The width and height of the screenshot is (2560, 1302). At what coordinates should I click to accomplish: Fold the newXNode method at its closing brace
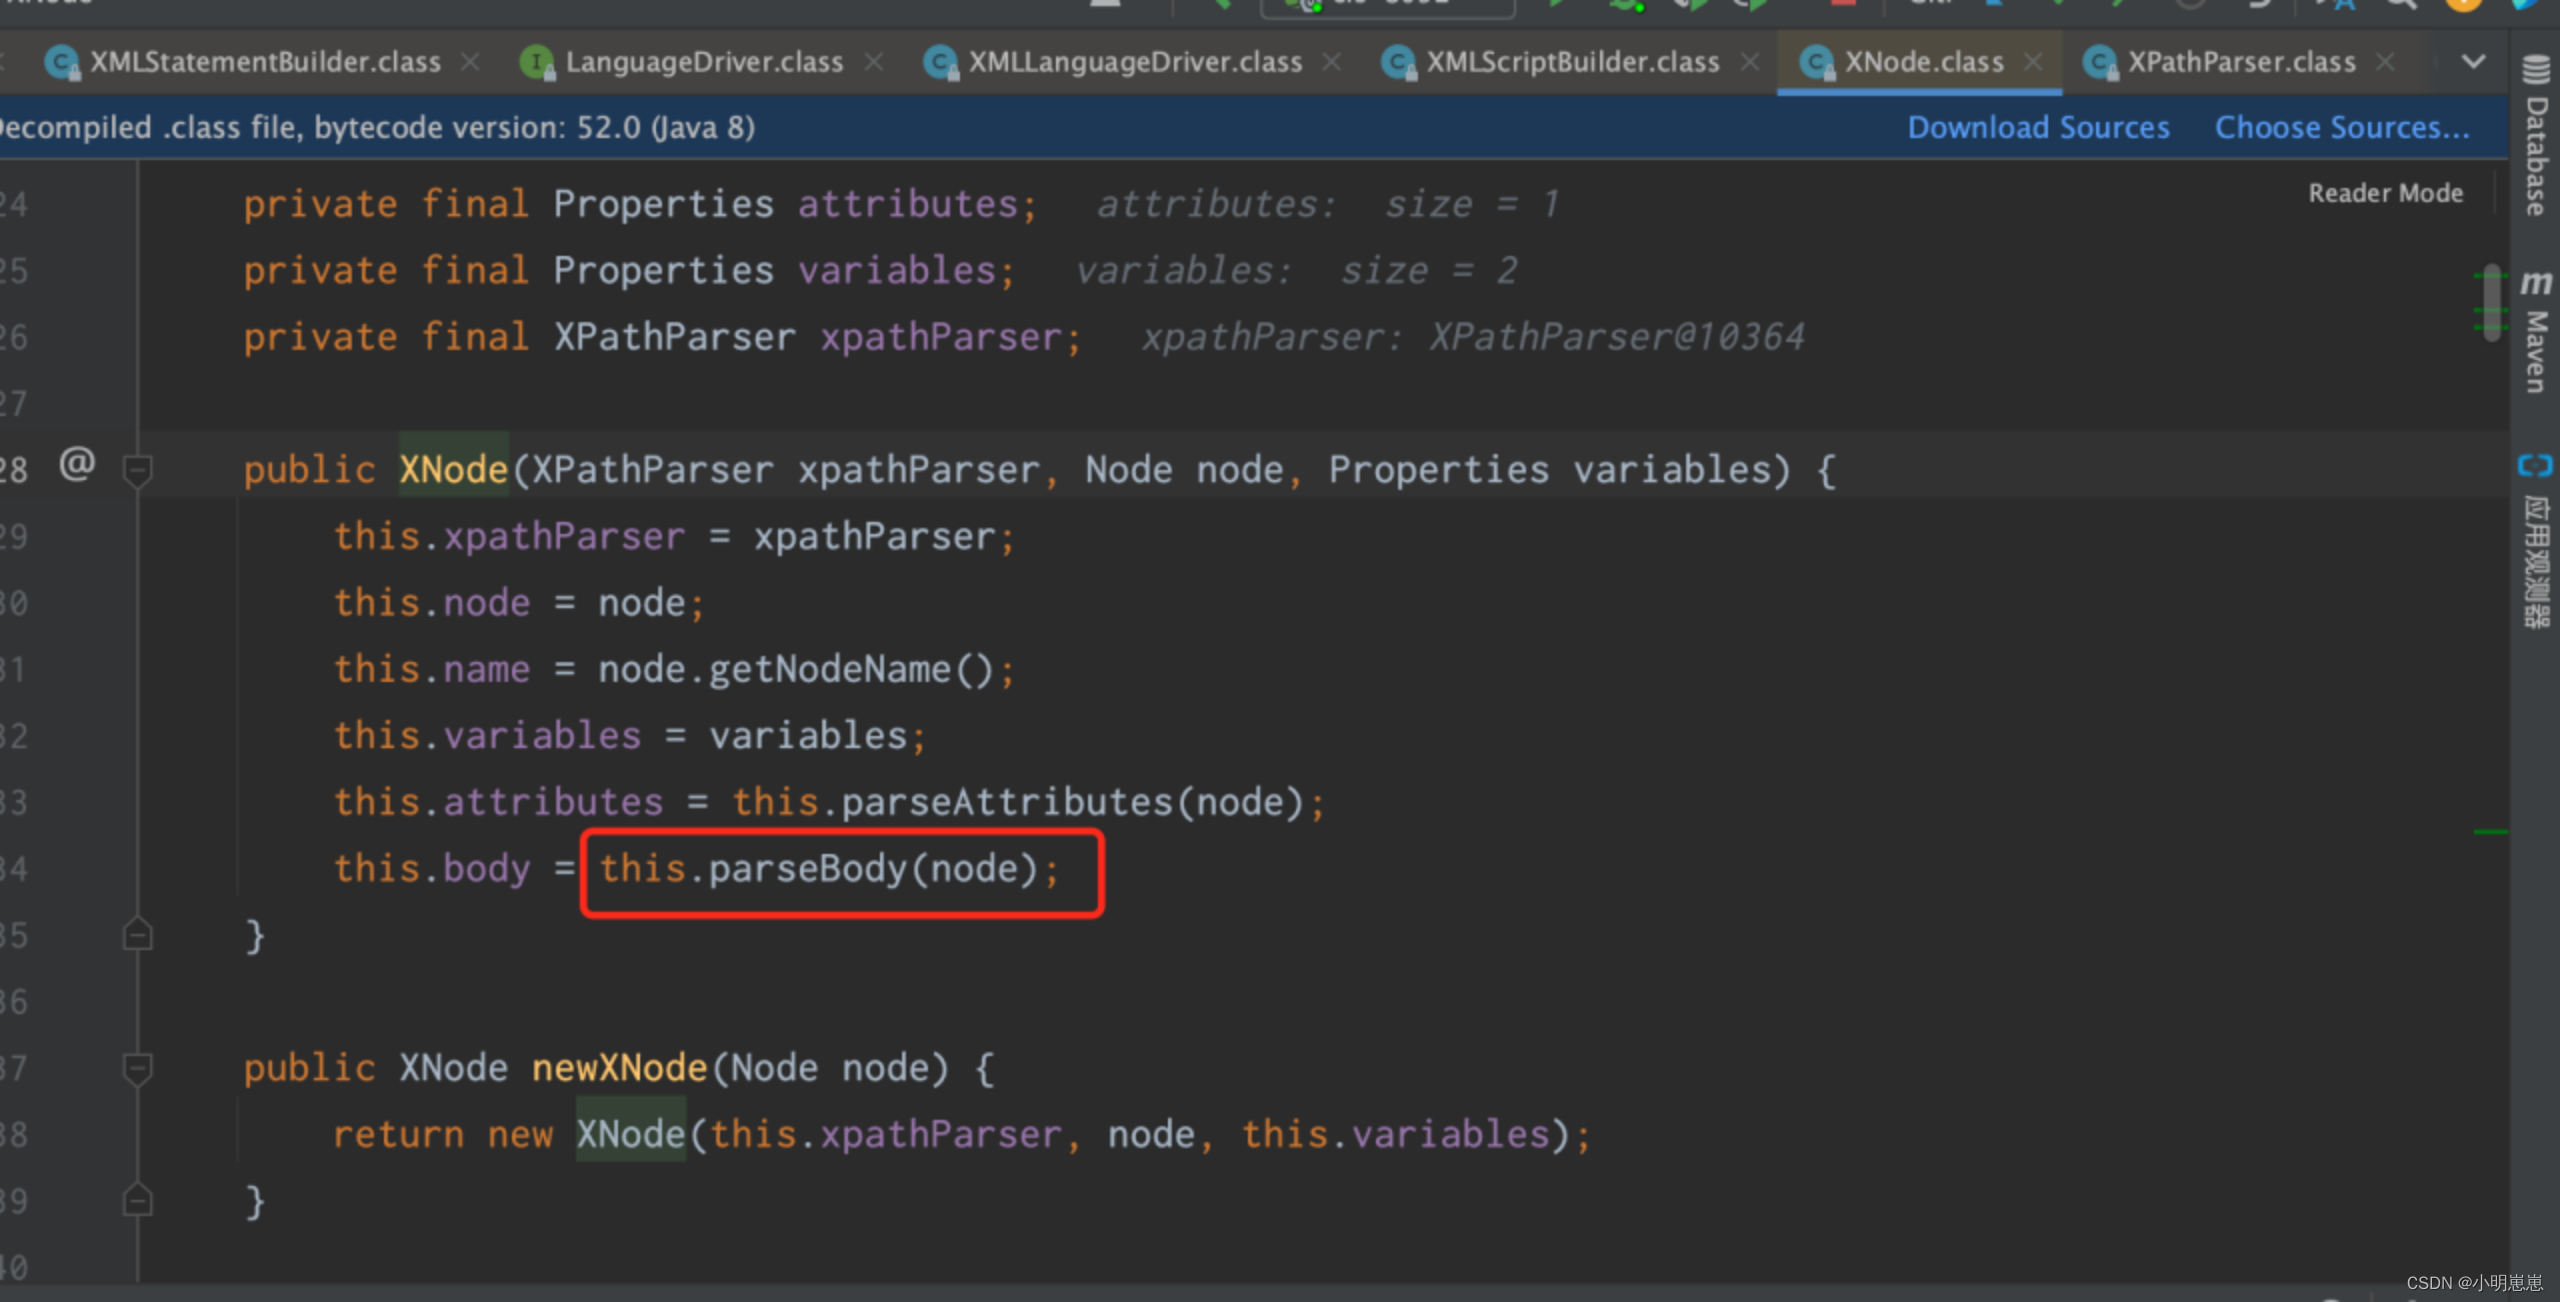tap(137, 1200)
